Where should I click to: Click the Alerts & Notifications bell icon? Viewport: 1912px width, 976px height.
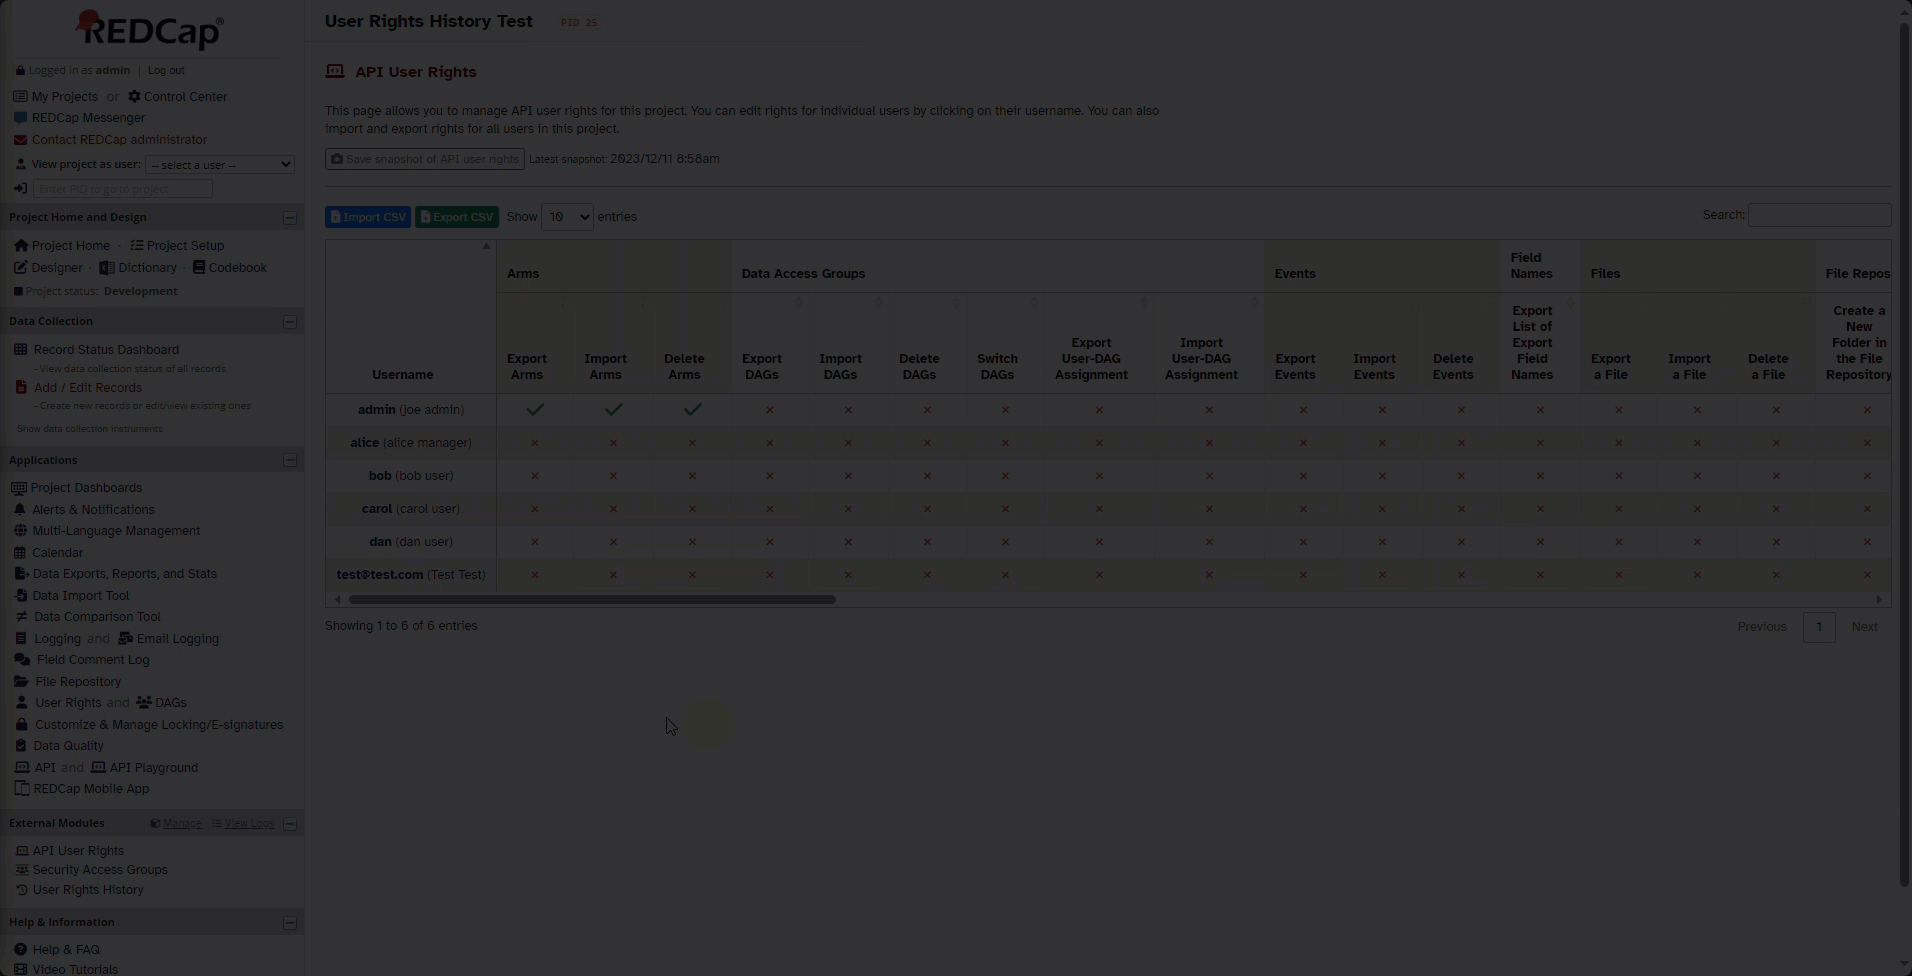pos(20,509)
